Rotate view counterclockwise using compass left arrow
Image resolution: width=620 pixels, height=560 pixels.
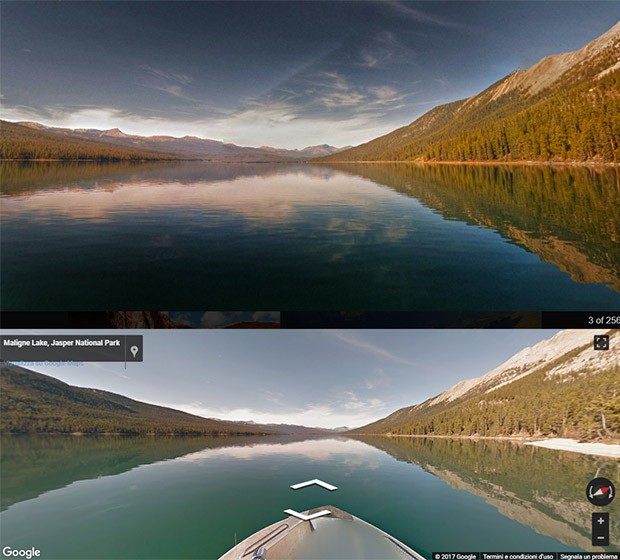591,493
